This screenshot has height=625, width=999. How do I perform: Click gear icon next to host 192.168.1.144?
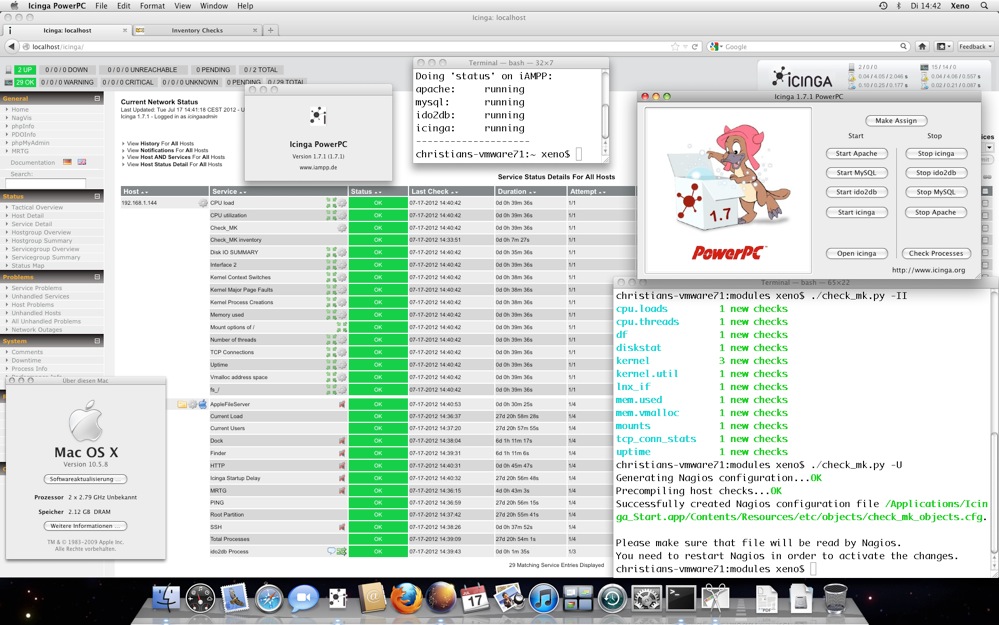[x=203, y=203]
